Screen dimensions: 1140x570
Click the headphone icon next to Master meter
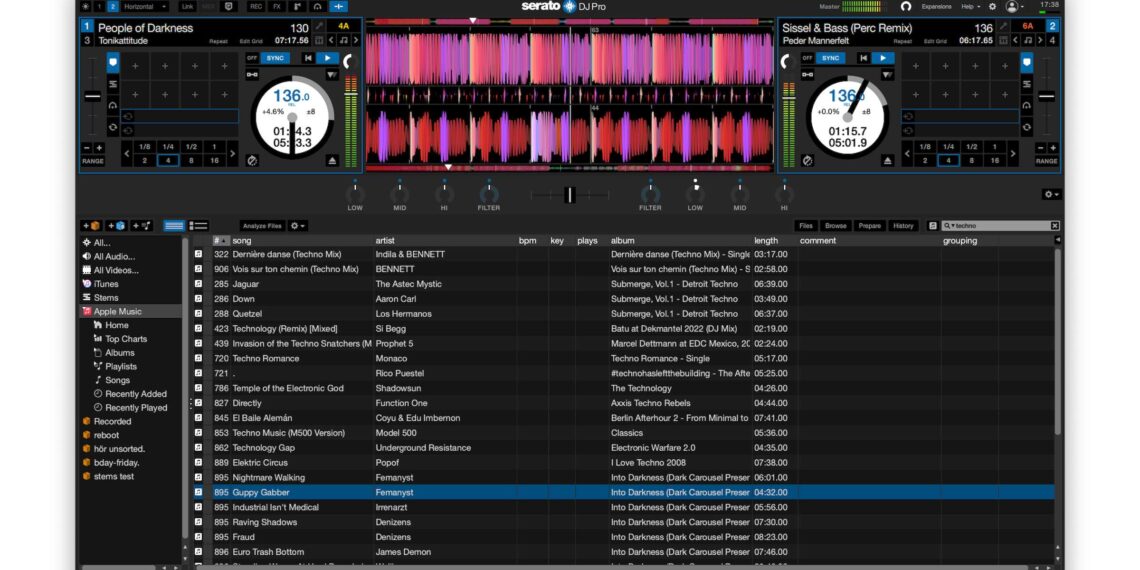pos(906,6)
